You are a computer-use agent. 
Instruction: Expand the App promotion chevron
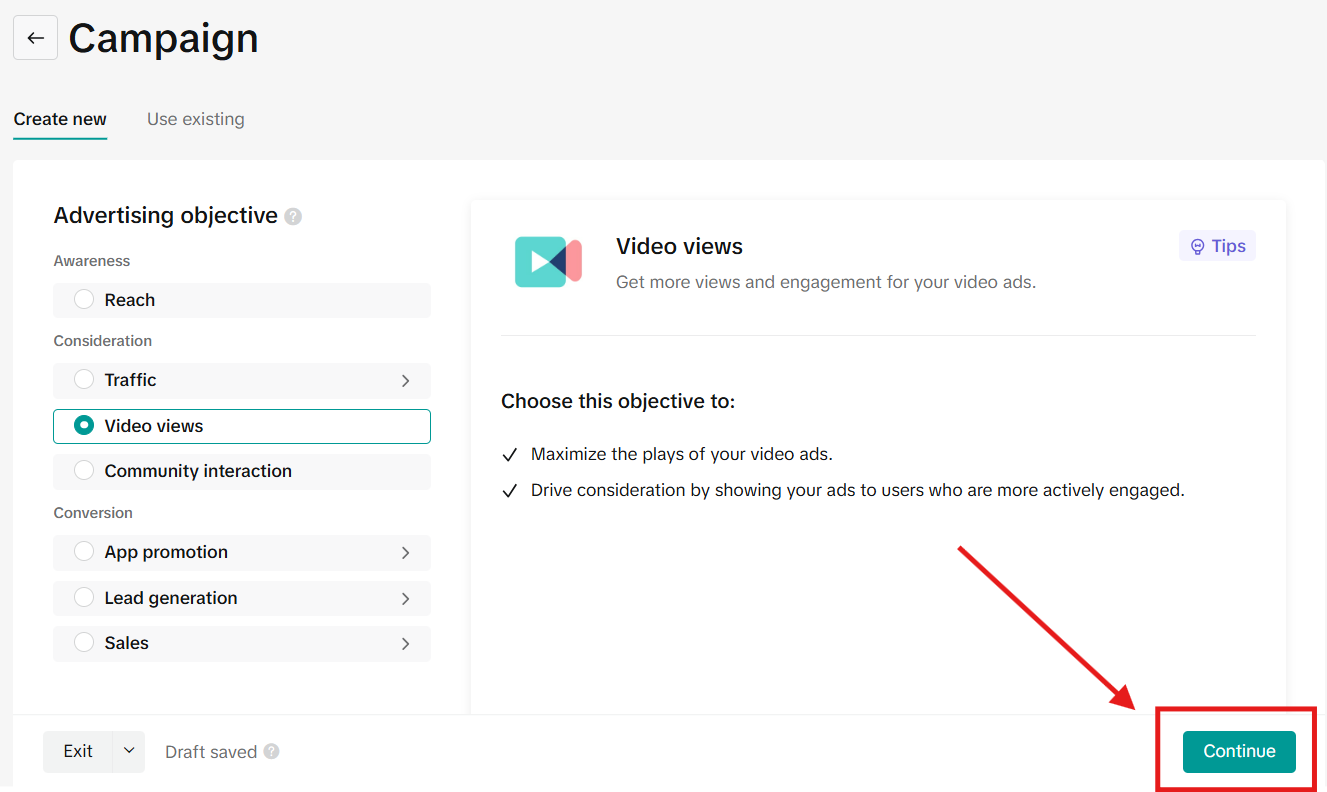(405, 553)
